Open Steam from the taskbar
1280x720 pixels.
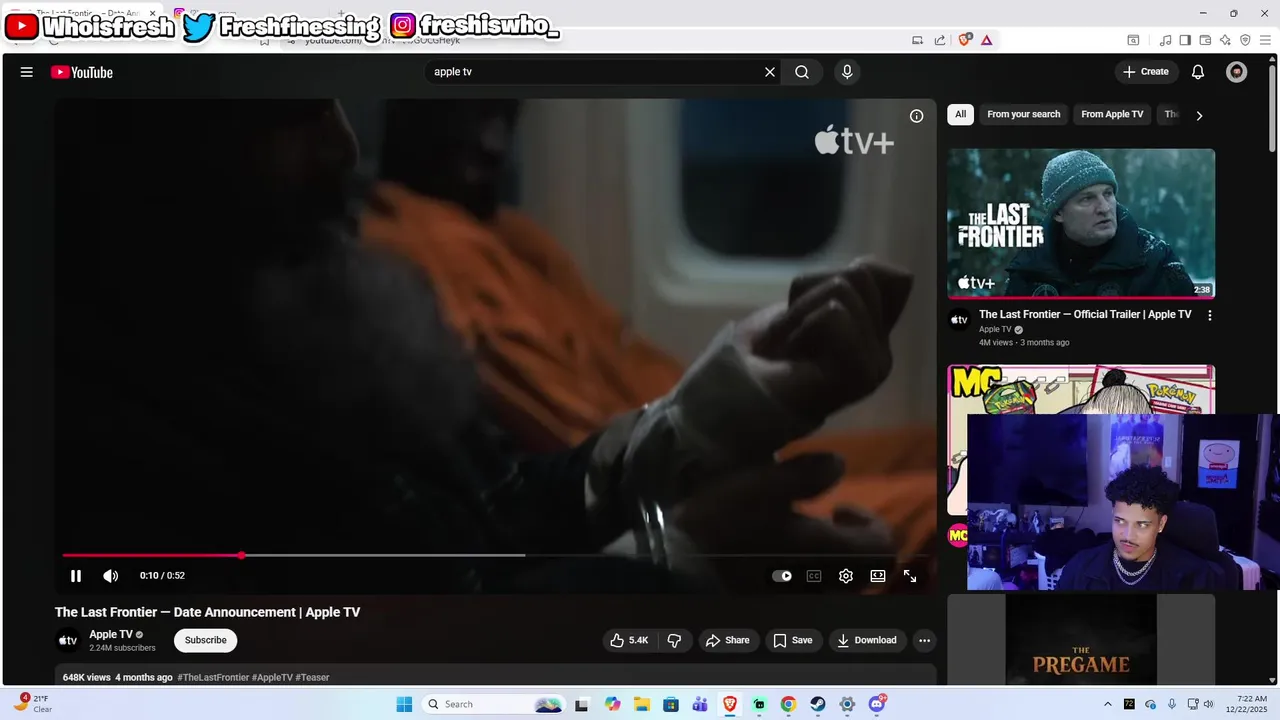[x=817, y=704]
